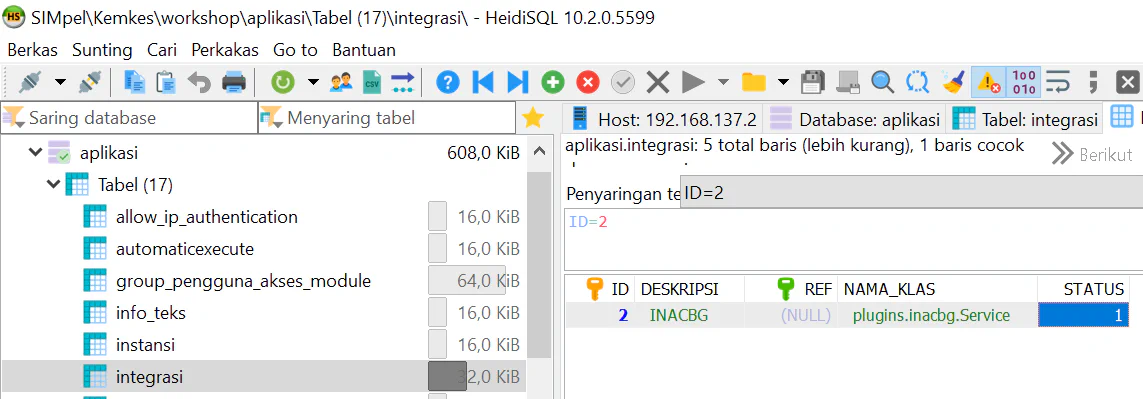This screenshot has width=1143, height=399.
Task: Select the info_teks table in tree
Action: pos(150,313)
